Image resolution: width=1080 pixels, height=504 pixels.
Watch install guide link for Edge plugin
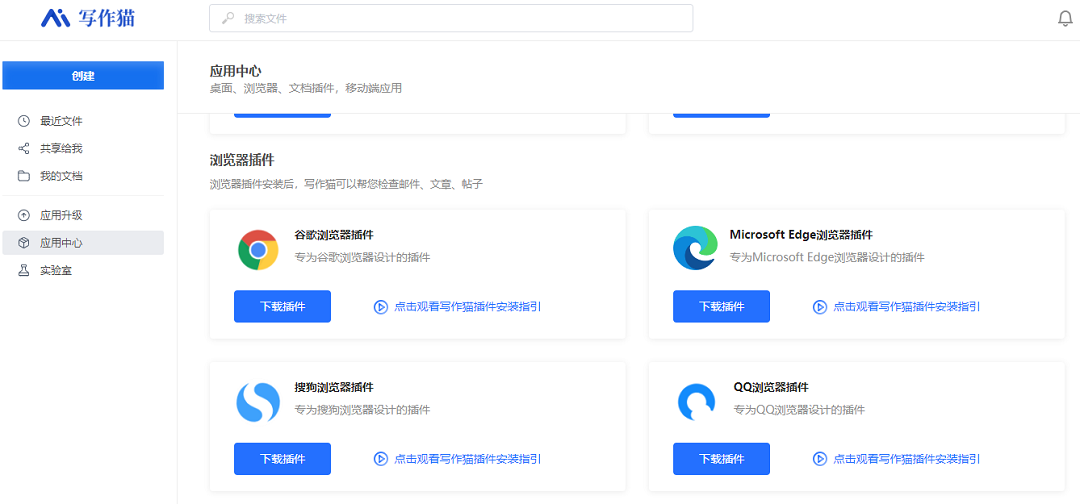pyautogui.click(x=907, y=307)
